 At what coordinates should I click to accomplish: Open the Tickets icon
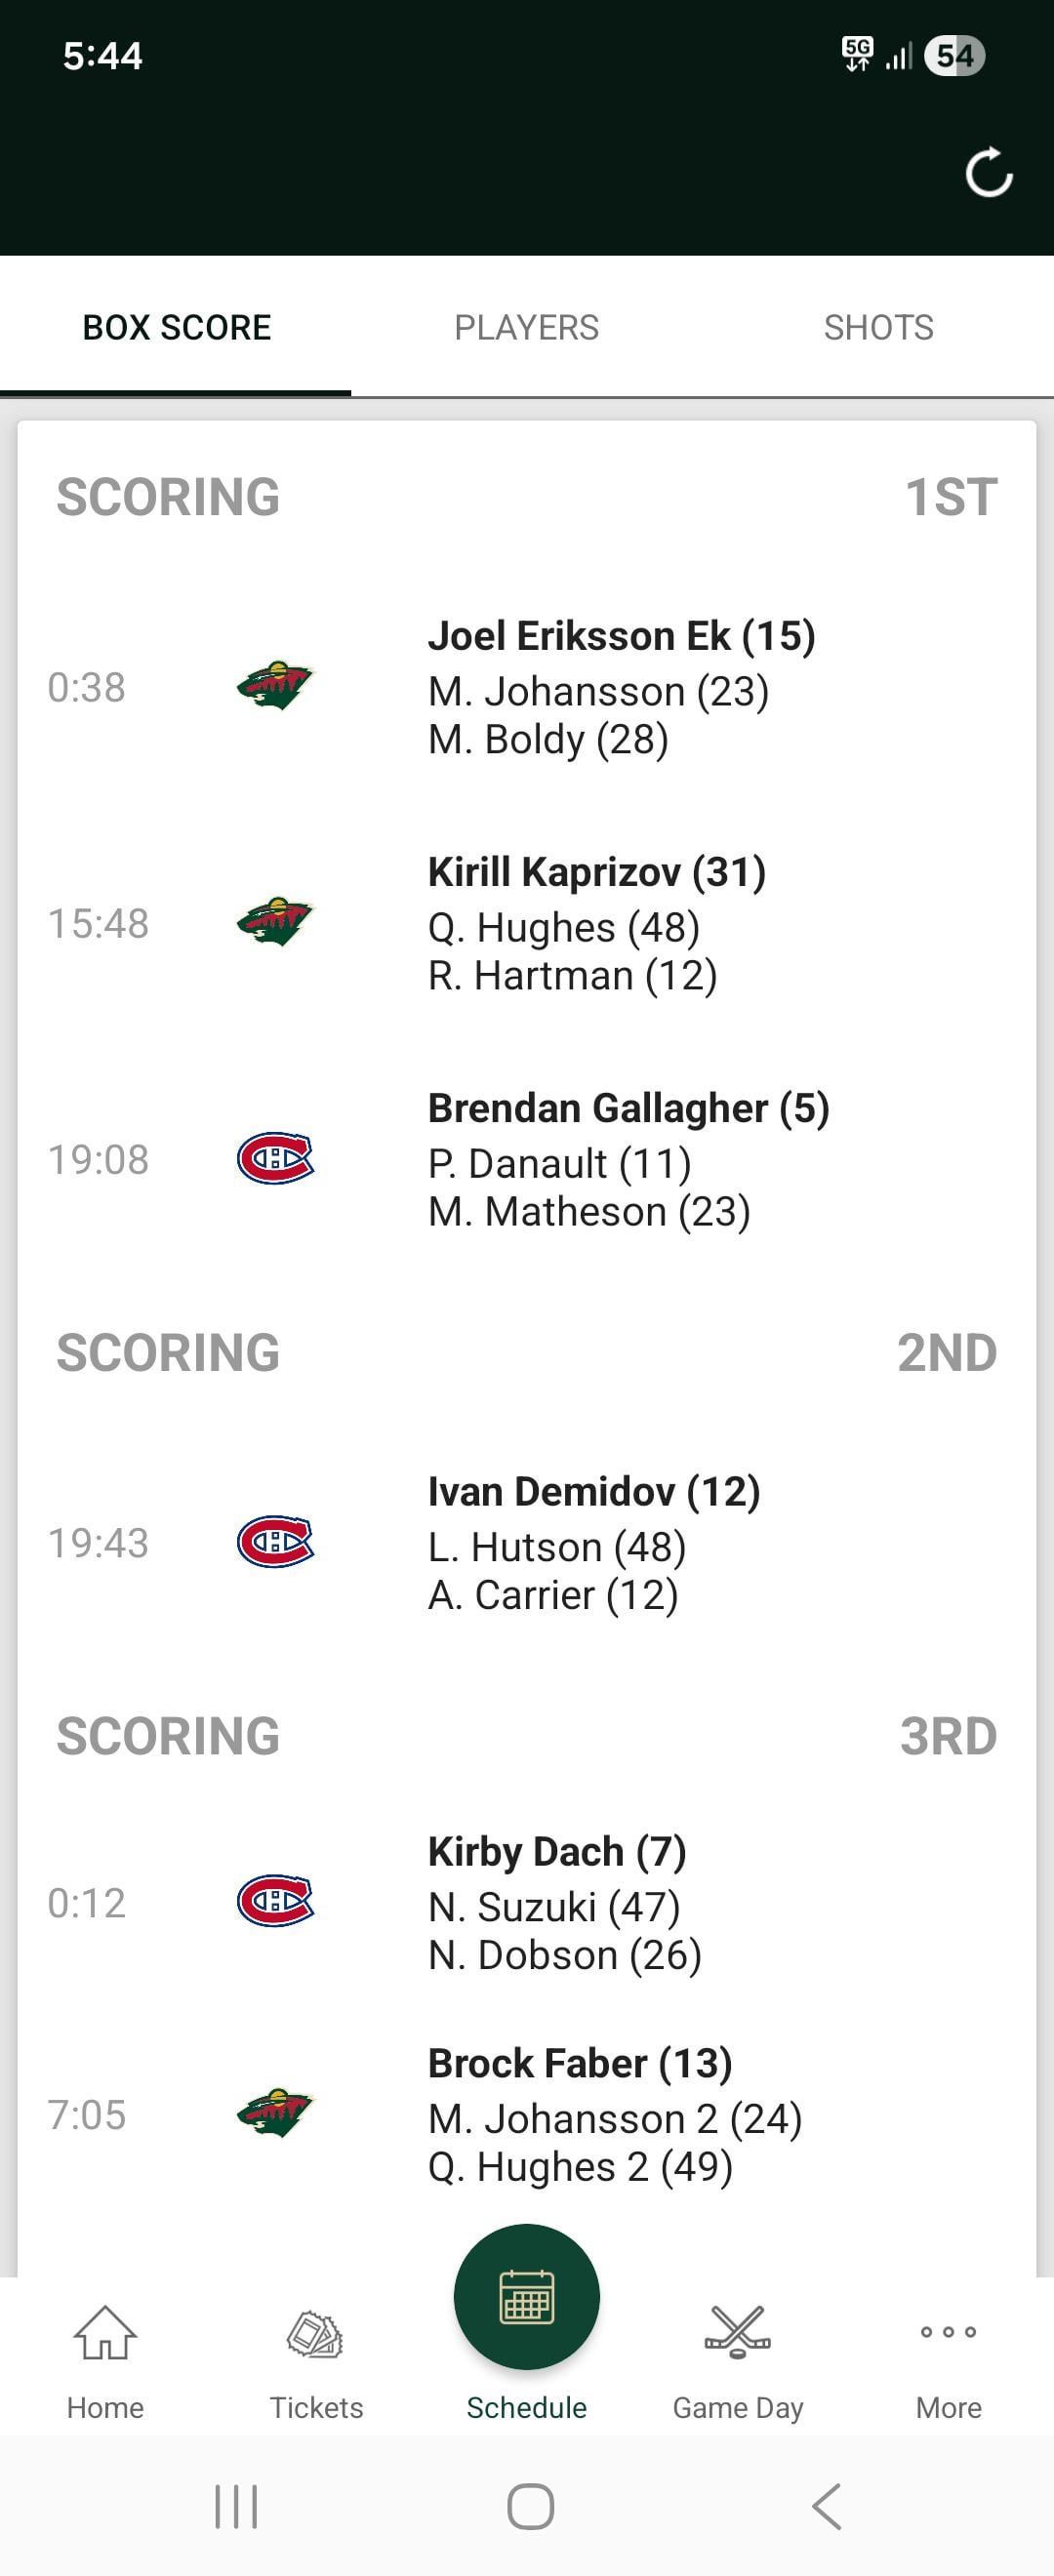(316, 2335)
